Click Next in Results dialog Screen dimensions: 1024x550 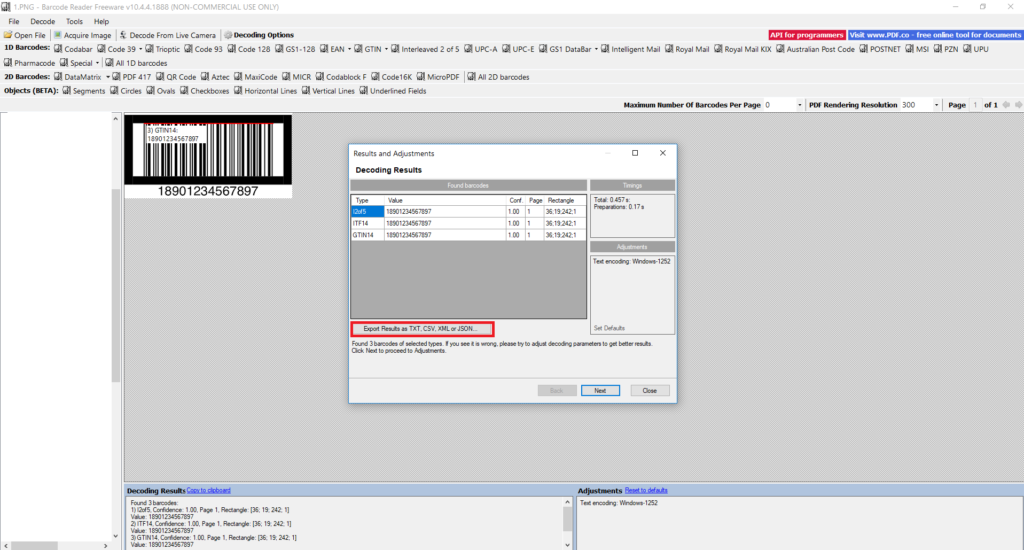point(600,391)
